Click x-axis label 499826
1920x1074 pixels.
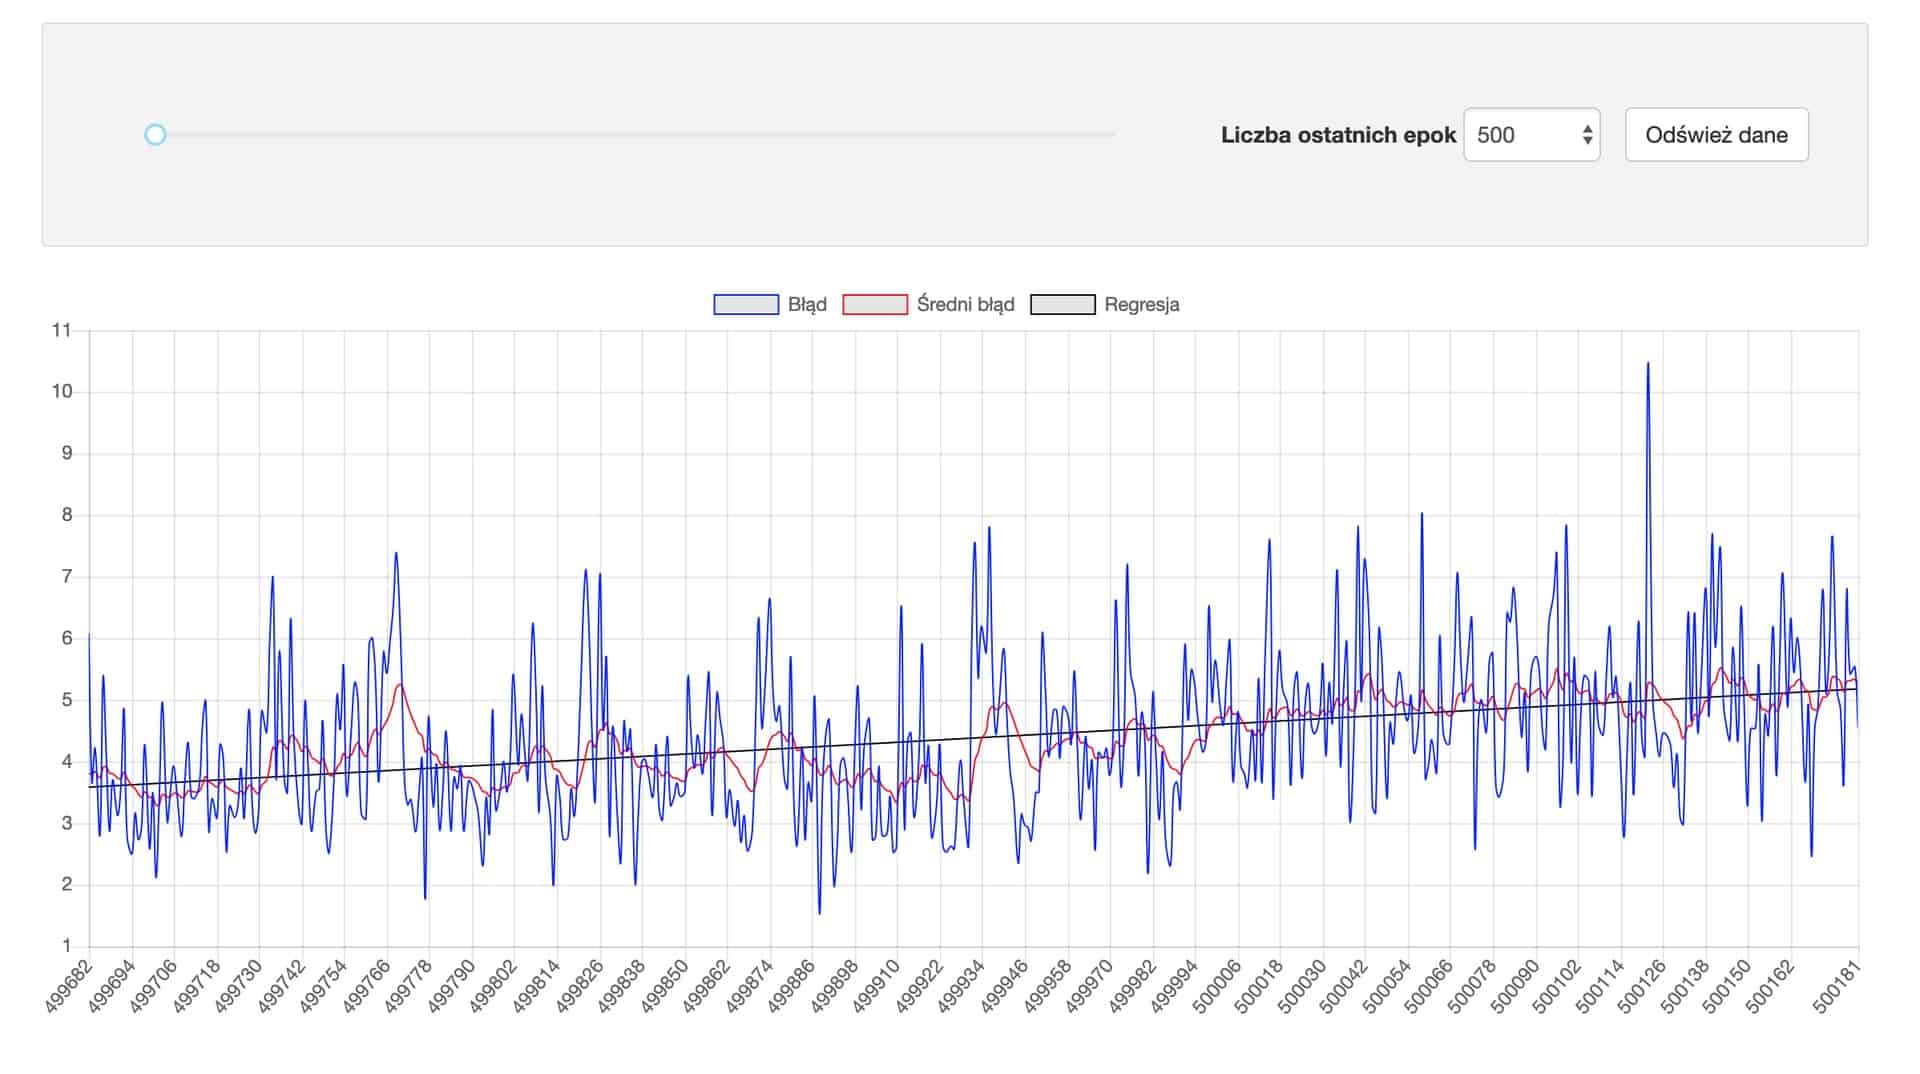(x=578, y=986)
